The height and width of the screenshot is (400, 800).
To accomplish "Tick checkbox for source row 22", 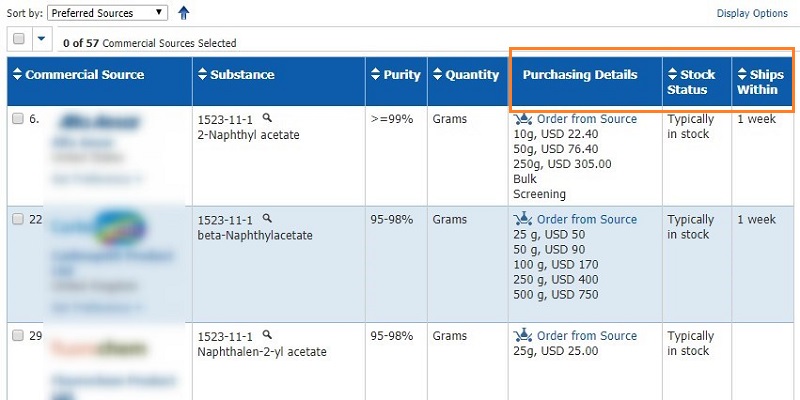I will pos(17,219).
